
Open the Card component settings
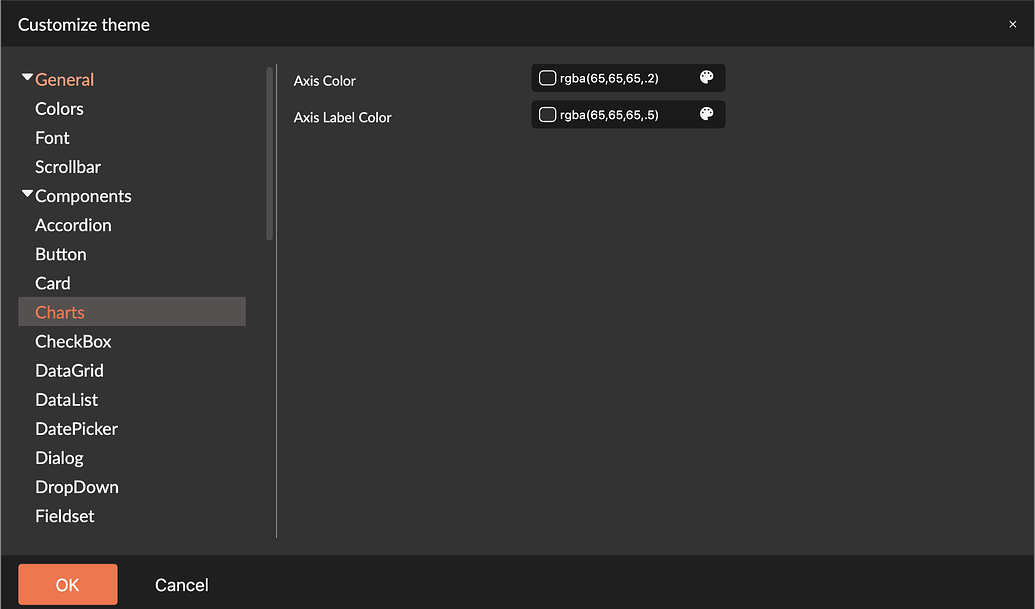[52, 282]
